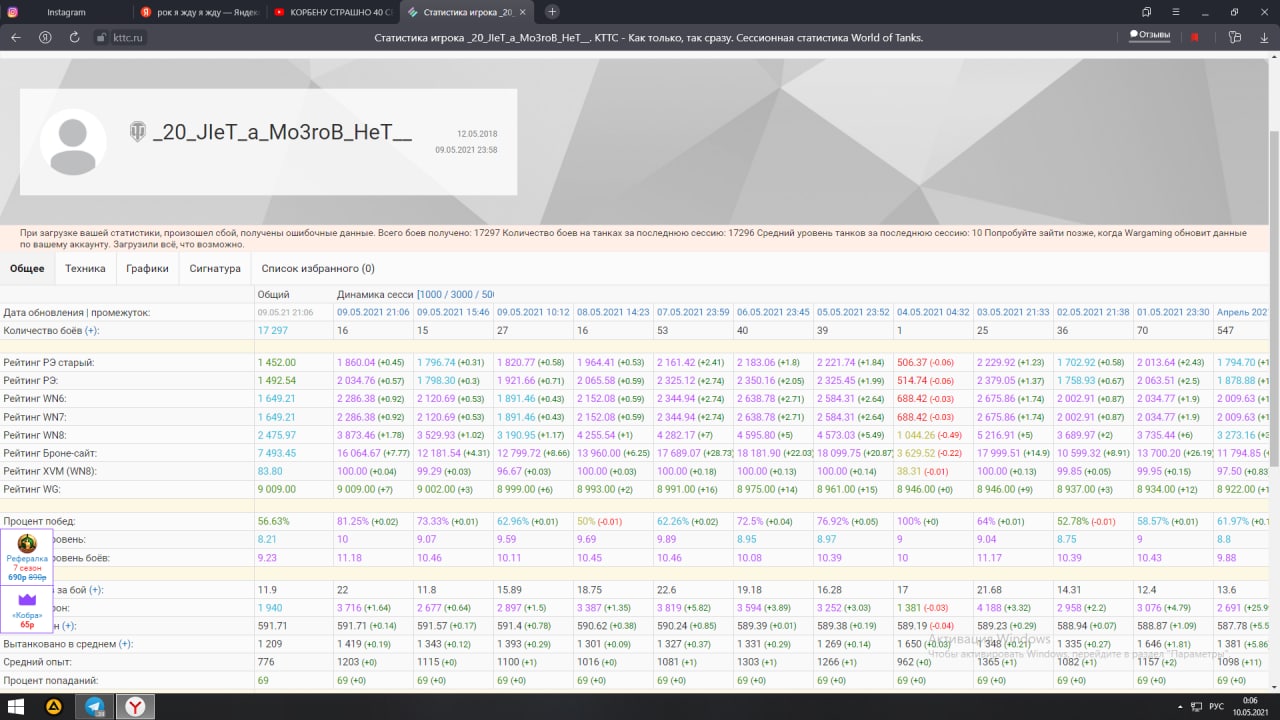Open the Техника tab
The width and height of the screenshot is (1280, 720).
pos(85,268)
